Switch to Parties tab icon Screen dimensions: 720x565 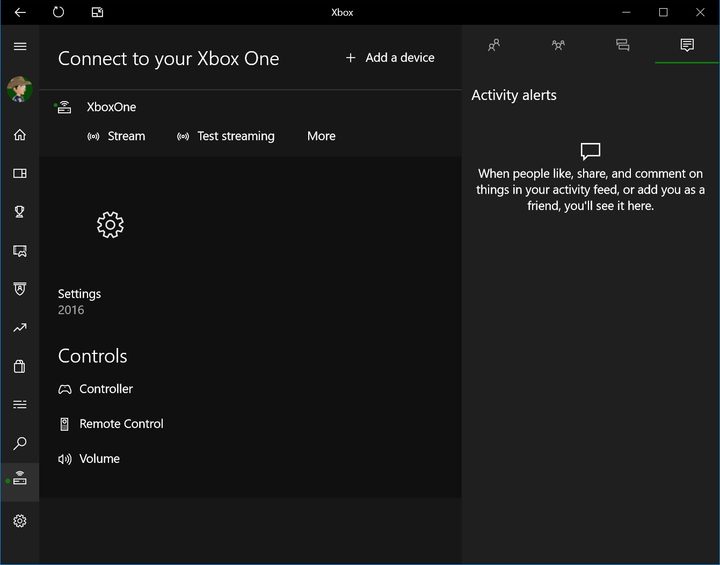click(x=558, y=45)
